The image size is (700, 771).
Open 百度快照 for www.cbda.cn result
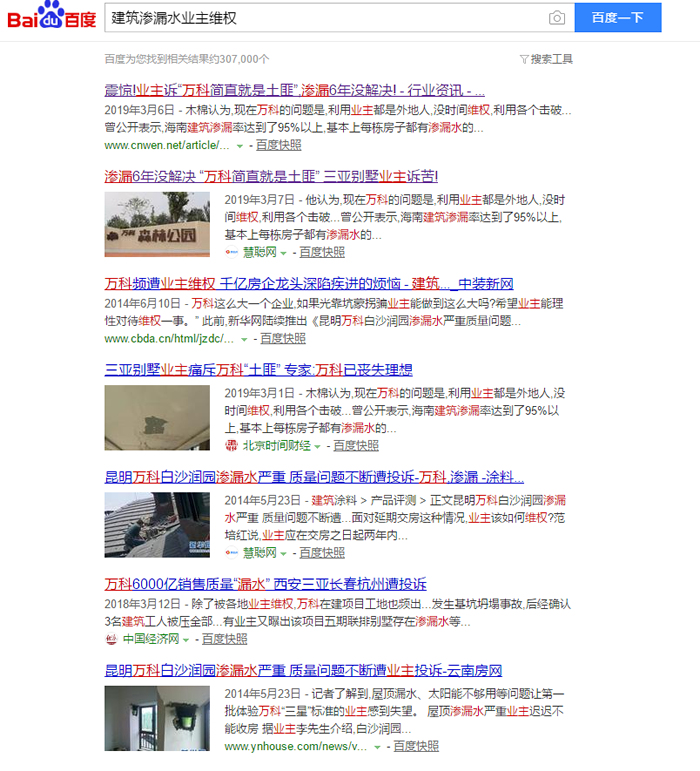point(283,338)
